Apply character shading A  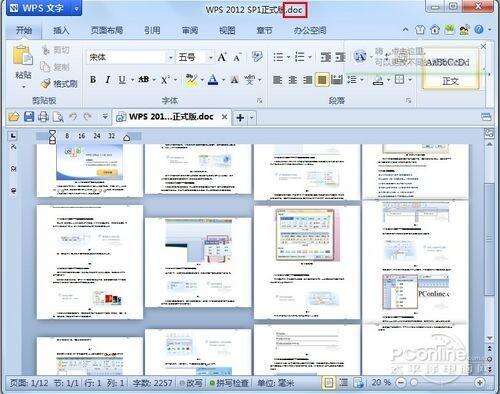point(235,80)
